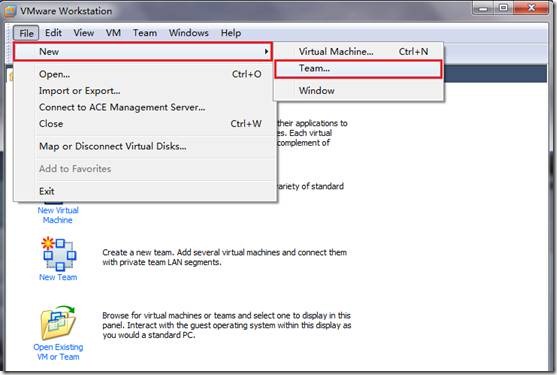Click Open Existing VM or Team link
Screen dimensions: 557x375
coord(58,352)
